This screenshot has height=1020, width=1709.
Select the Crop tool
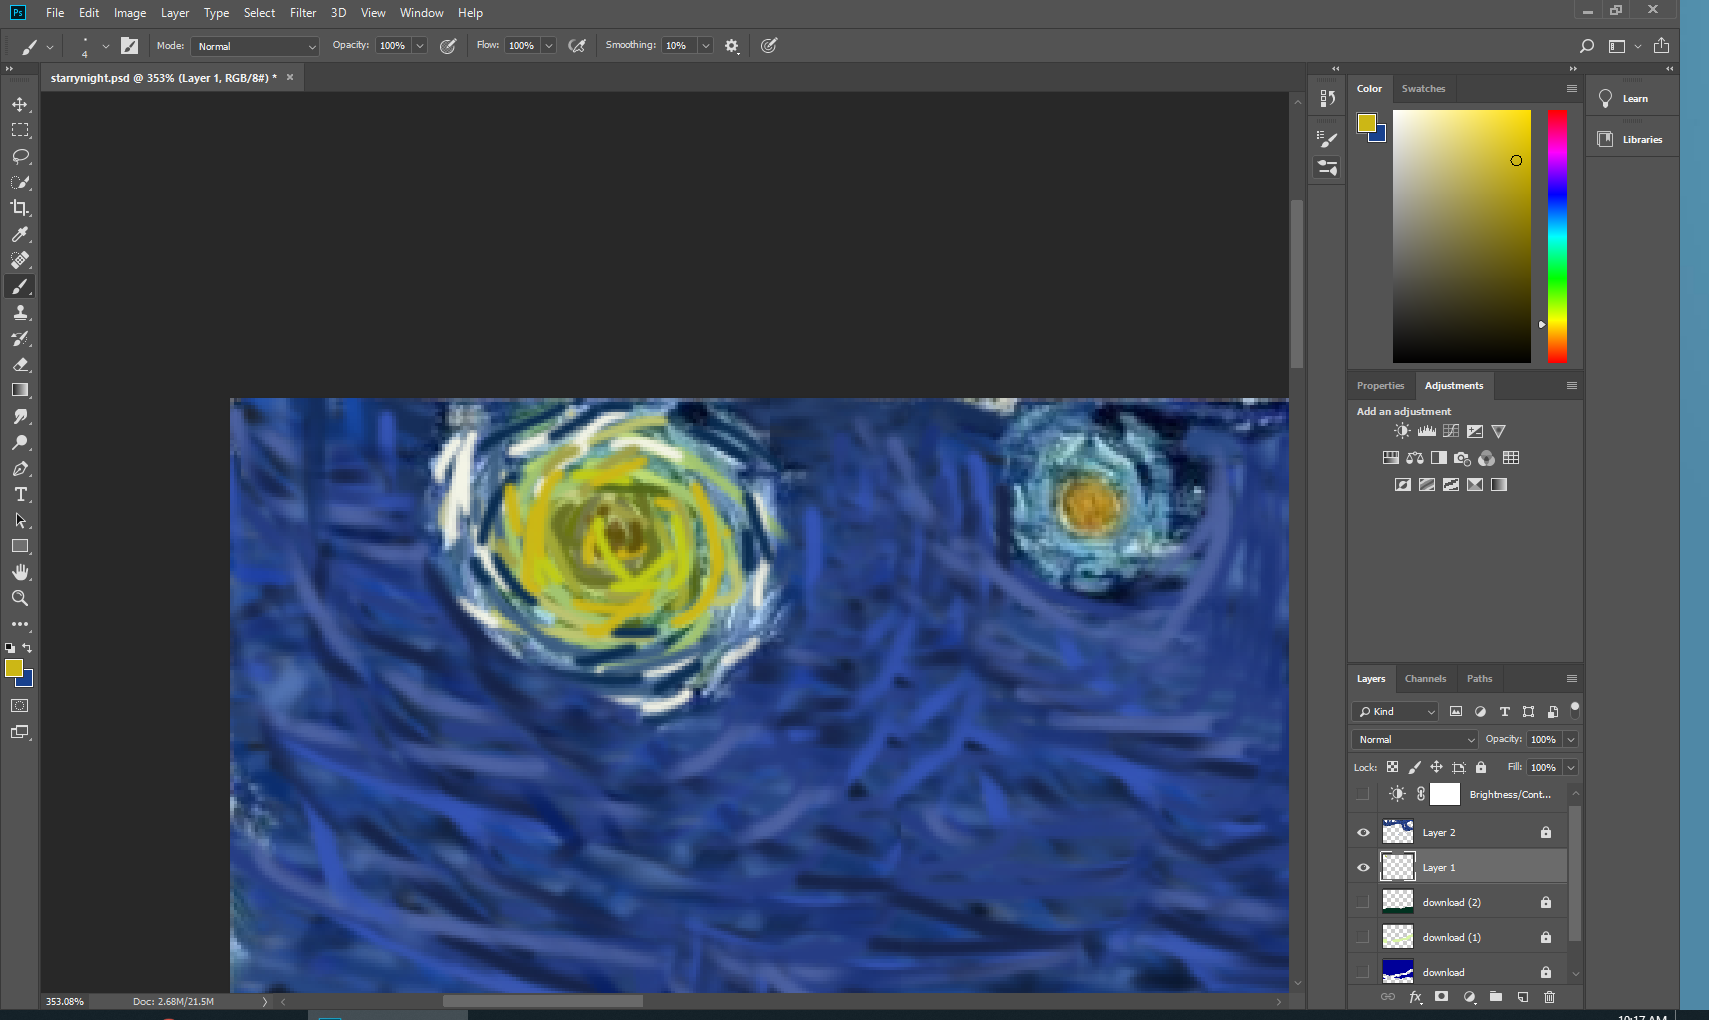(20, 208)
